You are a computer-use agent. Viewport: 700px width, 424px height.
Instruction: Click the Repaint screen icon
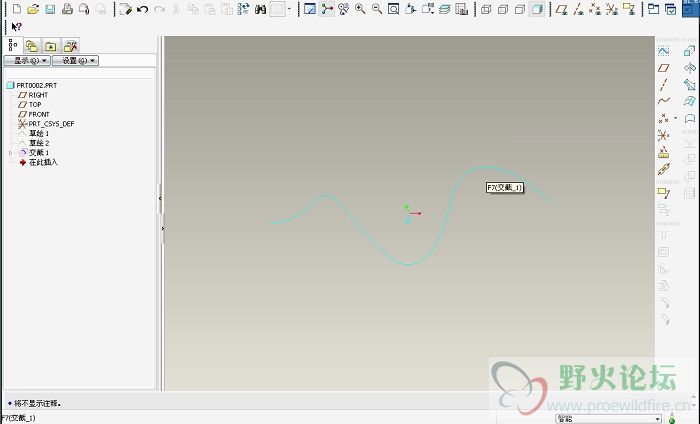tap(310, 9)
